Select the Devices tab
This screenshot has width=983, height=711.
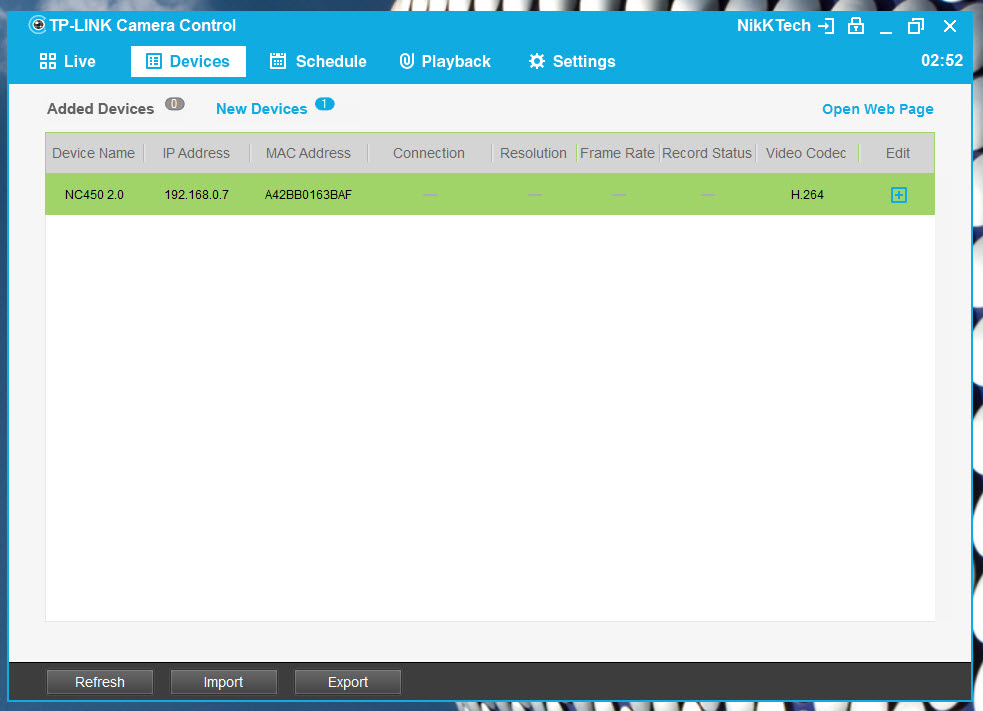click(188, 61)
